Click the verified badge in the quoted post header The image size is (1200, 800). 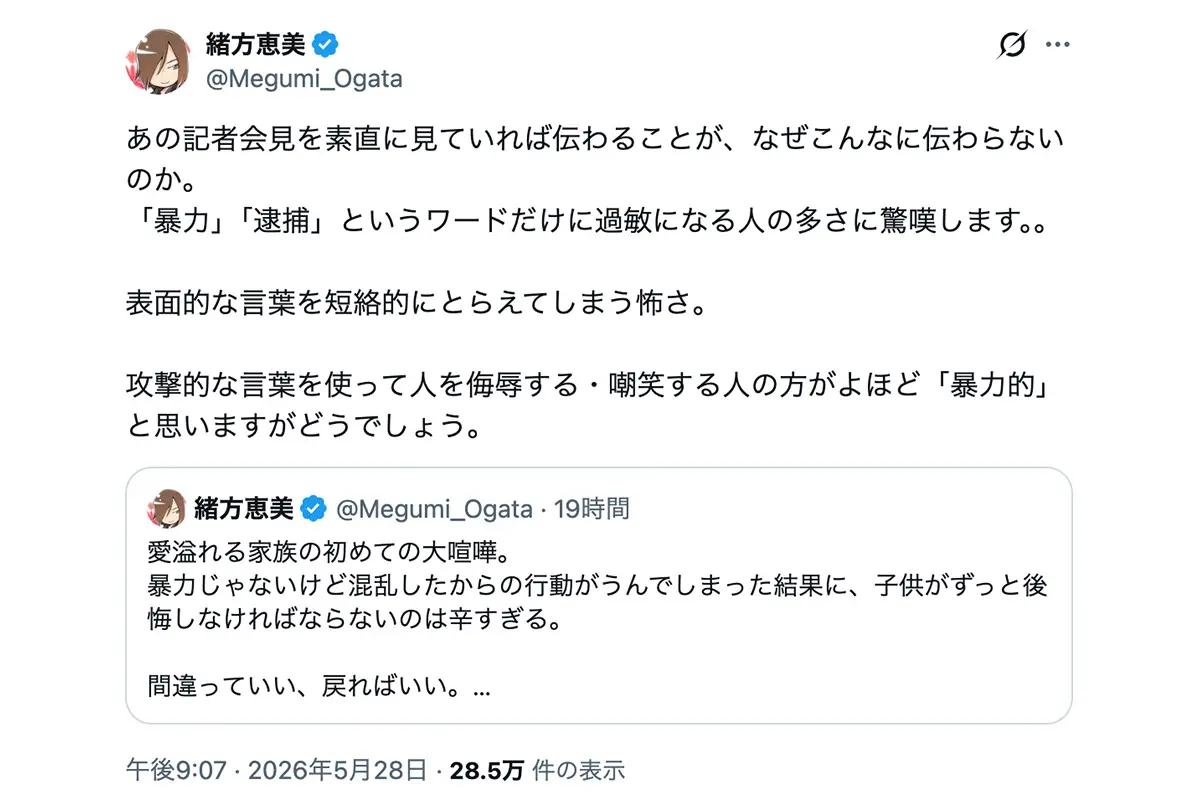click(313, 509)
